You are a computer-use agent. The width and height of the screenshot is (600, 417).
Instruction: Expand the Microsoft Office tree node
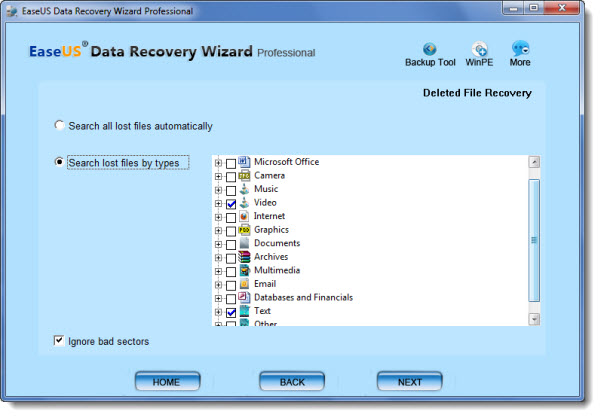[218, 163]
